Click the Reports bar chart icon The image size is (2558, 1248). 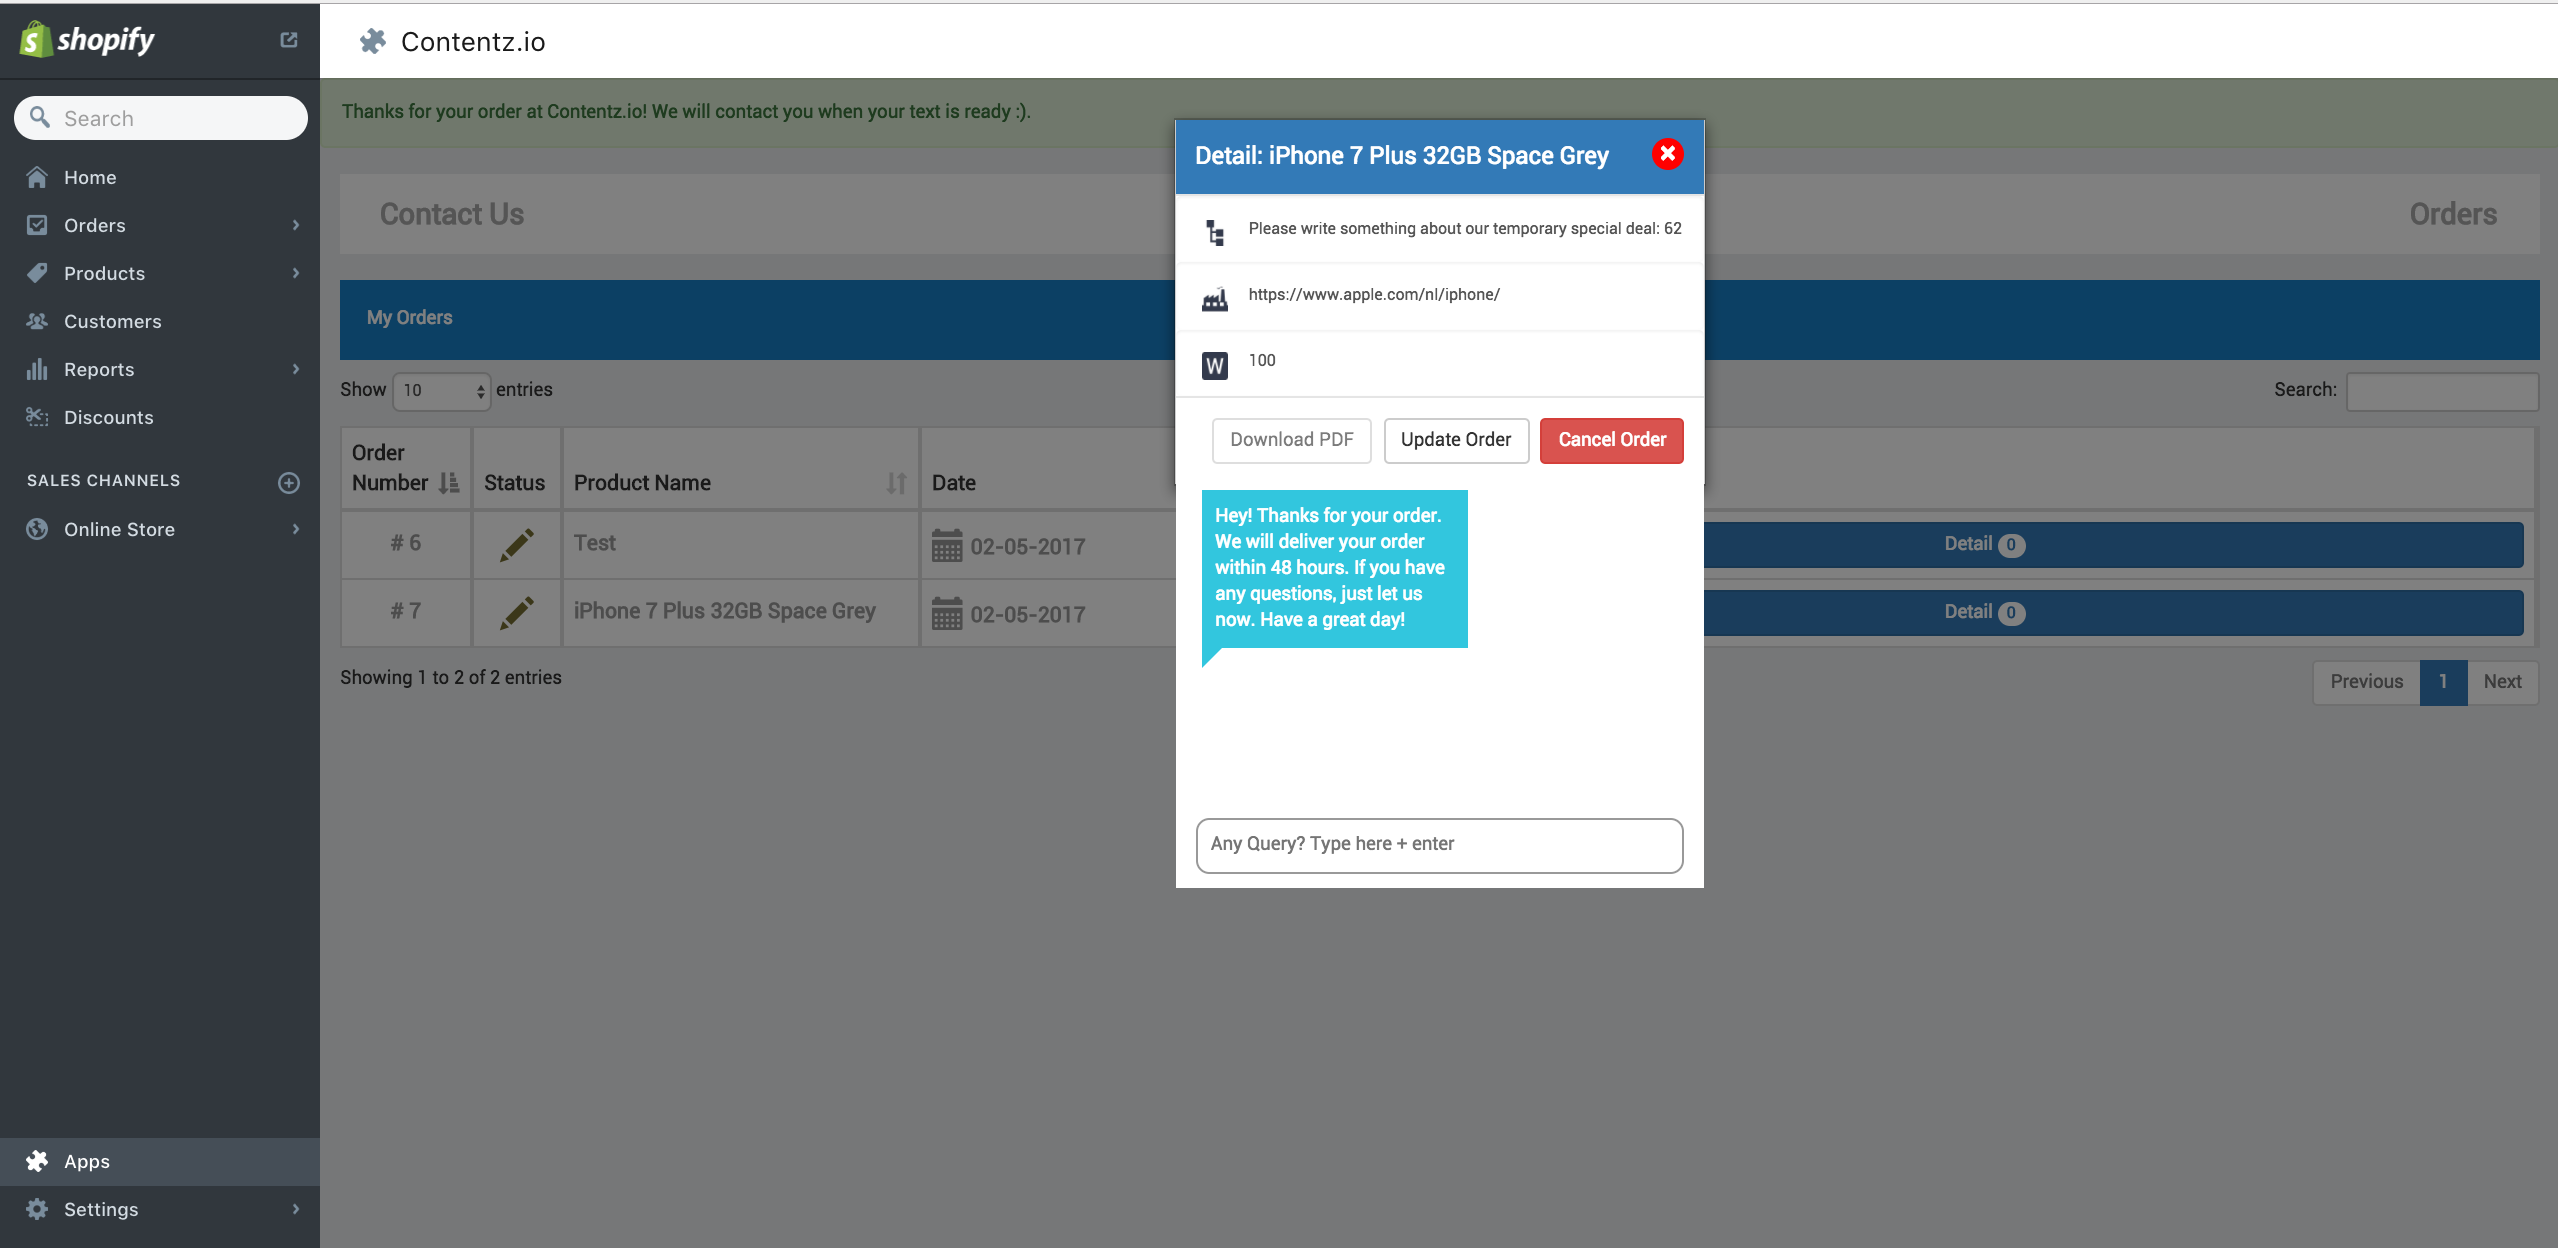[37, 369]
